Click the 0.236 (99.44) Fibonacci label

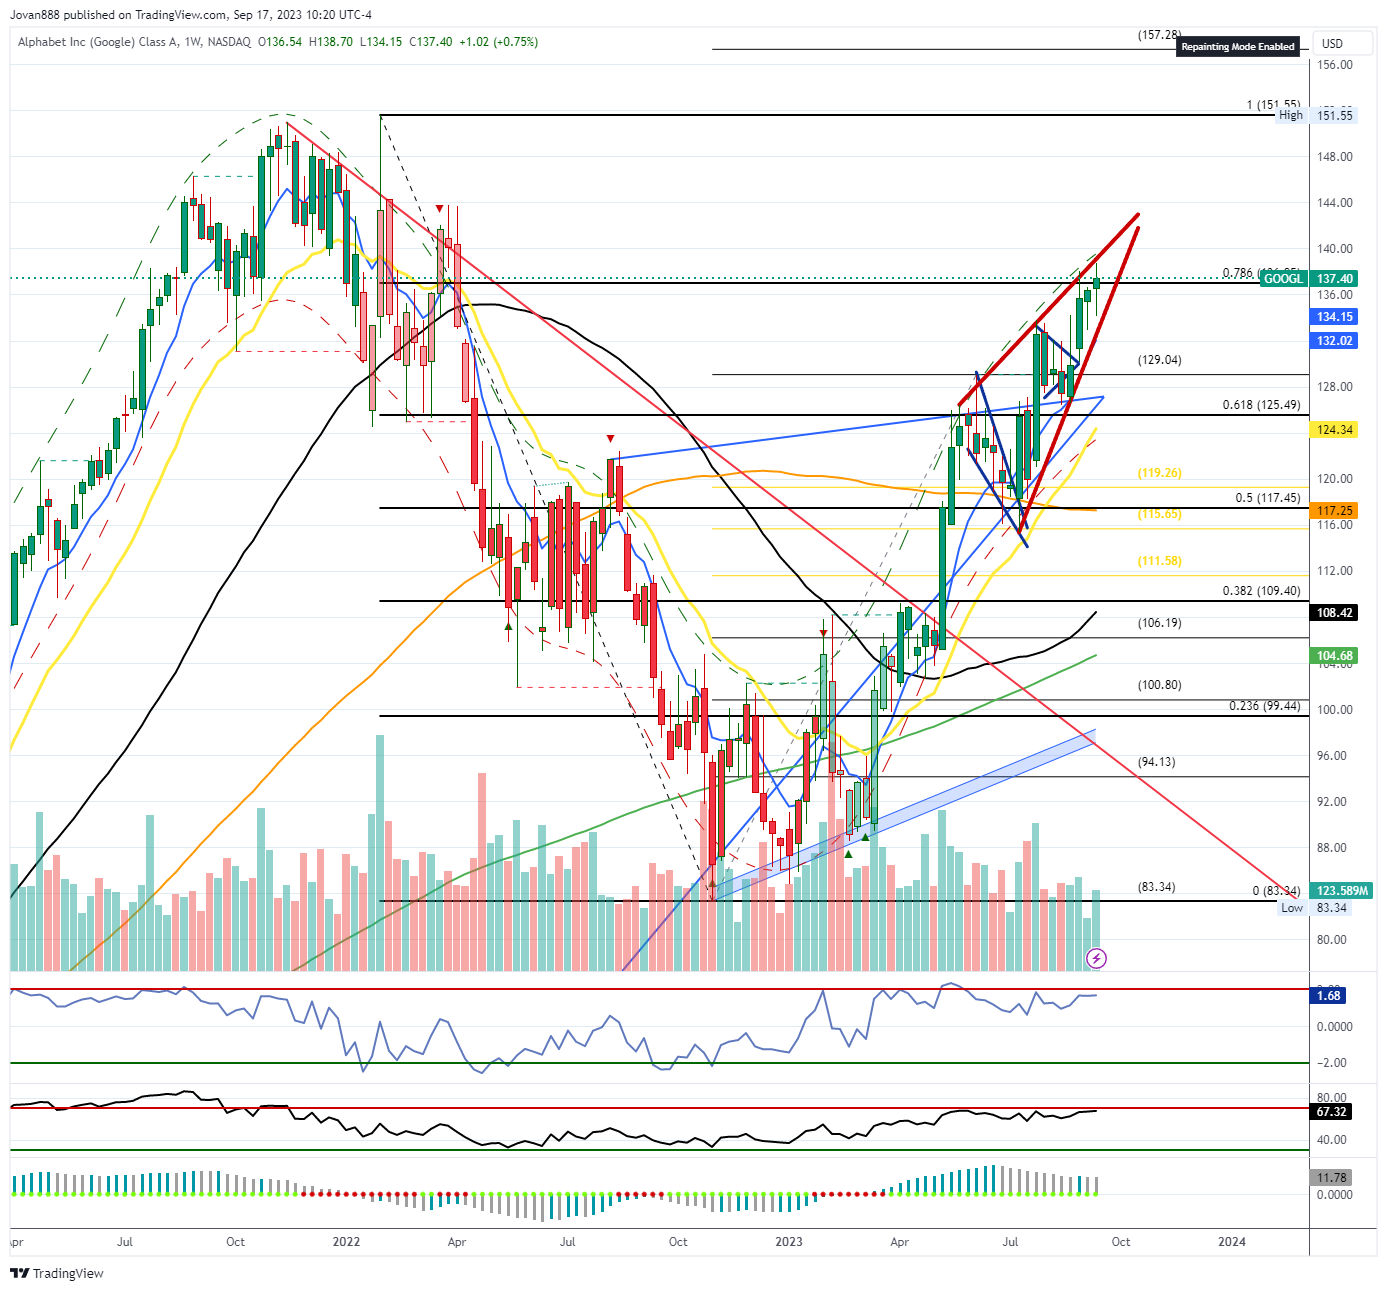[1265, 706]
